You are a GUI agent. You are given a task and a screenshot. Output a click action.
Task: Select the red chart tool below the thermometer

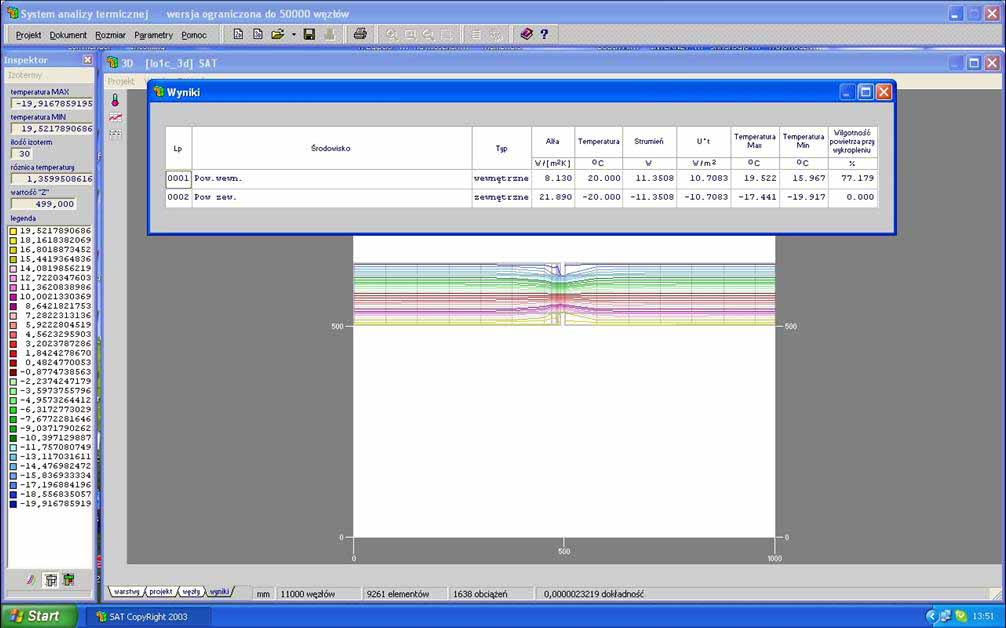point(115,117)
